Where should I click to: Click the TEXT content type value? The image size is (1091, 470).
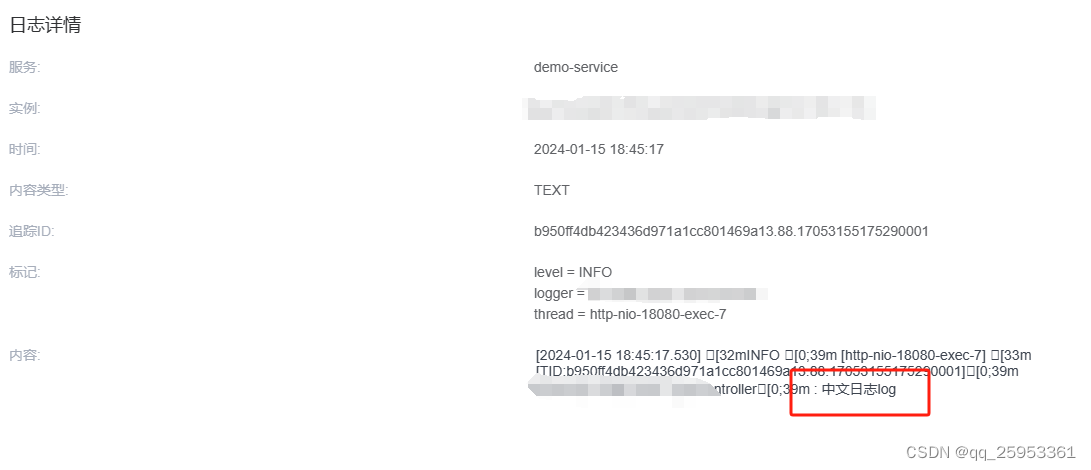[552, 190]
